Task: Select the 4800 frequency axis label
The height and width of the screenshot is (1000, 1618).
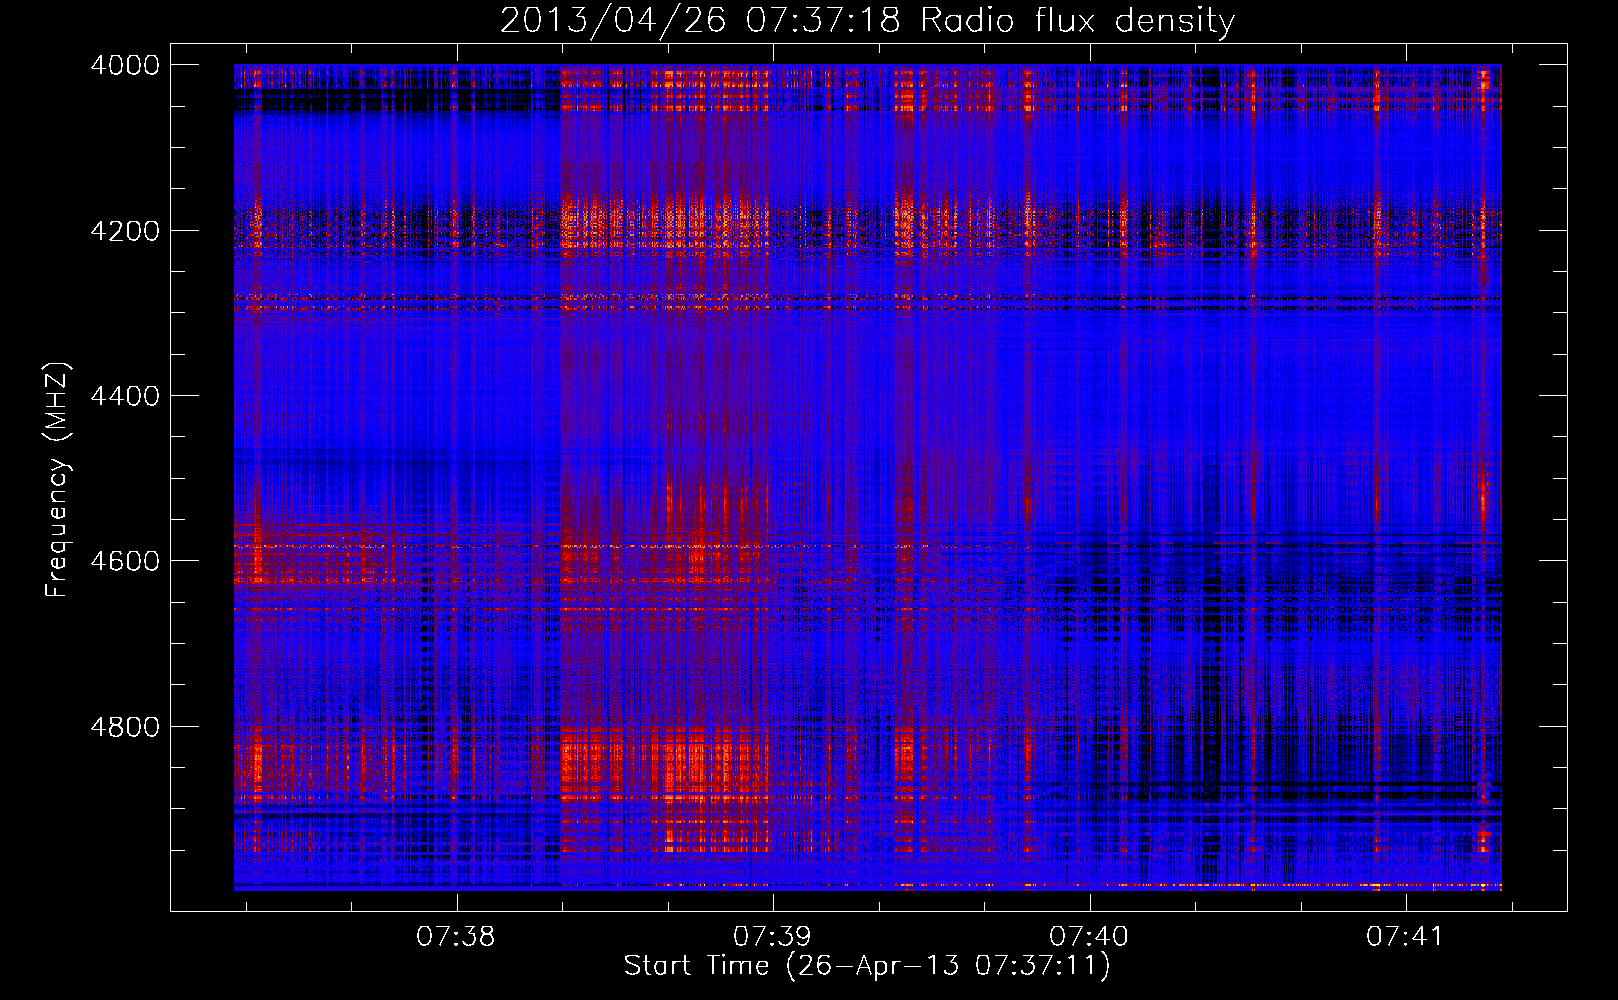Action: tap(125, 727)
